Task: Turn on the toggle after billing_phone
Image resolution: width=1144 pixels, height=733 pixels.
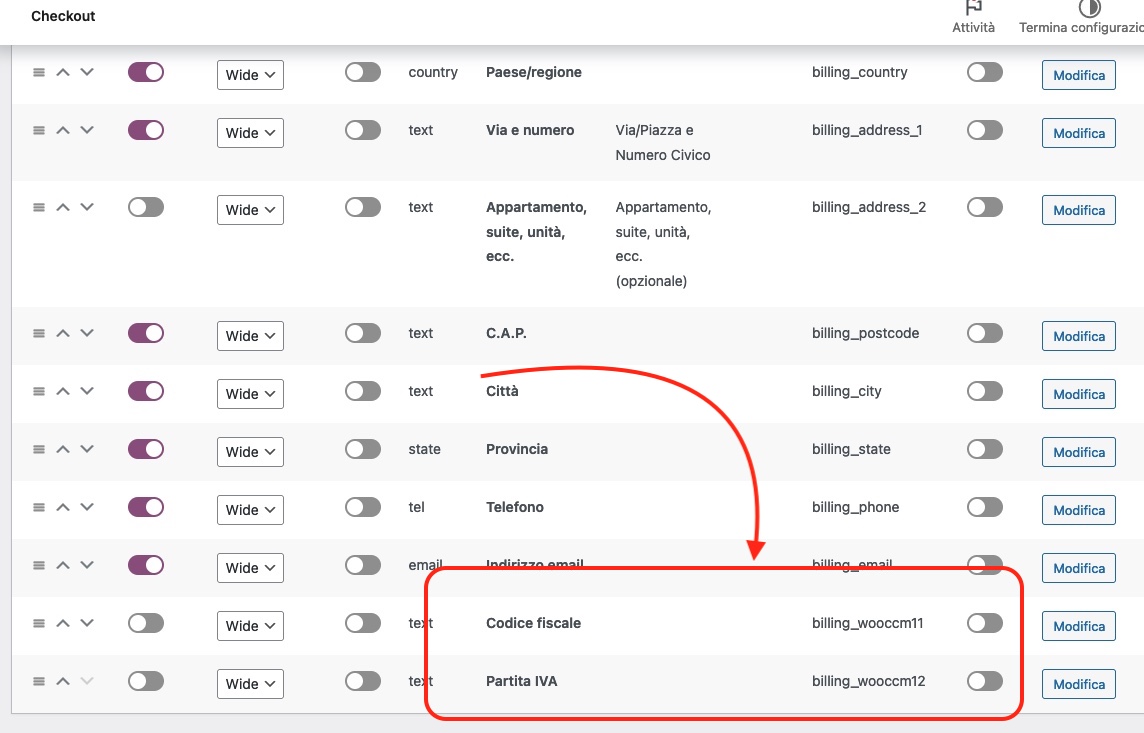Action: click(985, 508)
